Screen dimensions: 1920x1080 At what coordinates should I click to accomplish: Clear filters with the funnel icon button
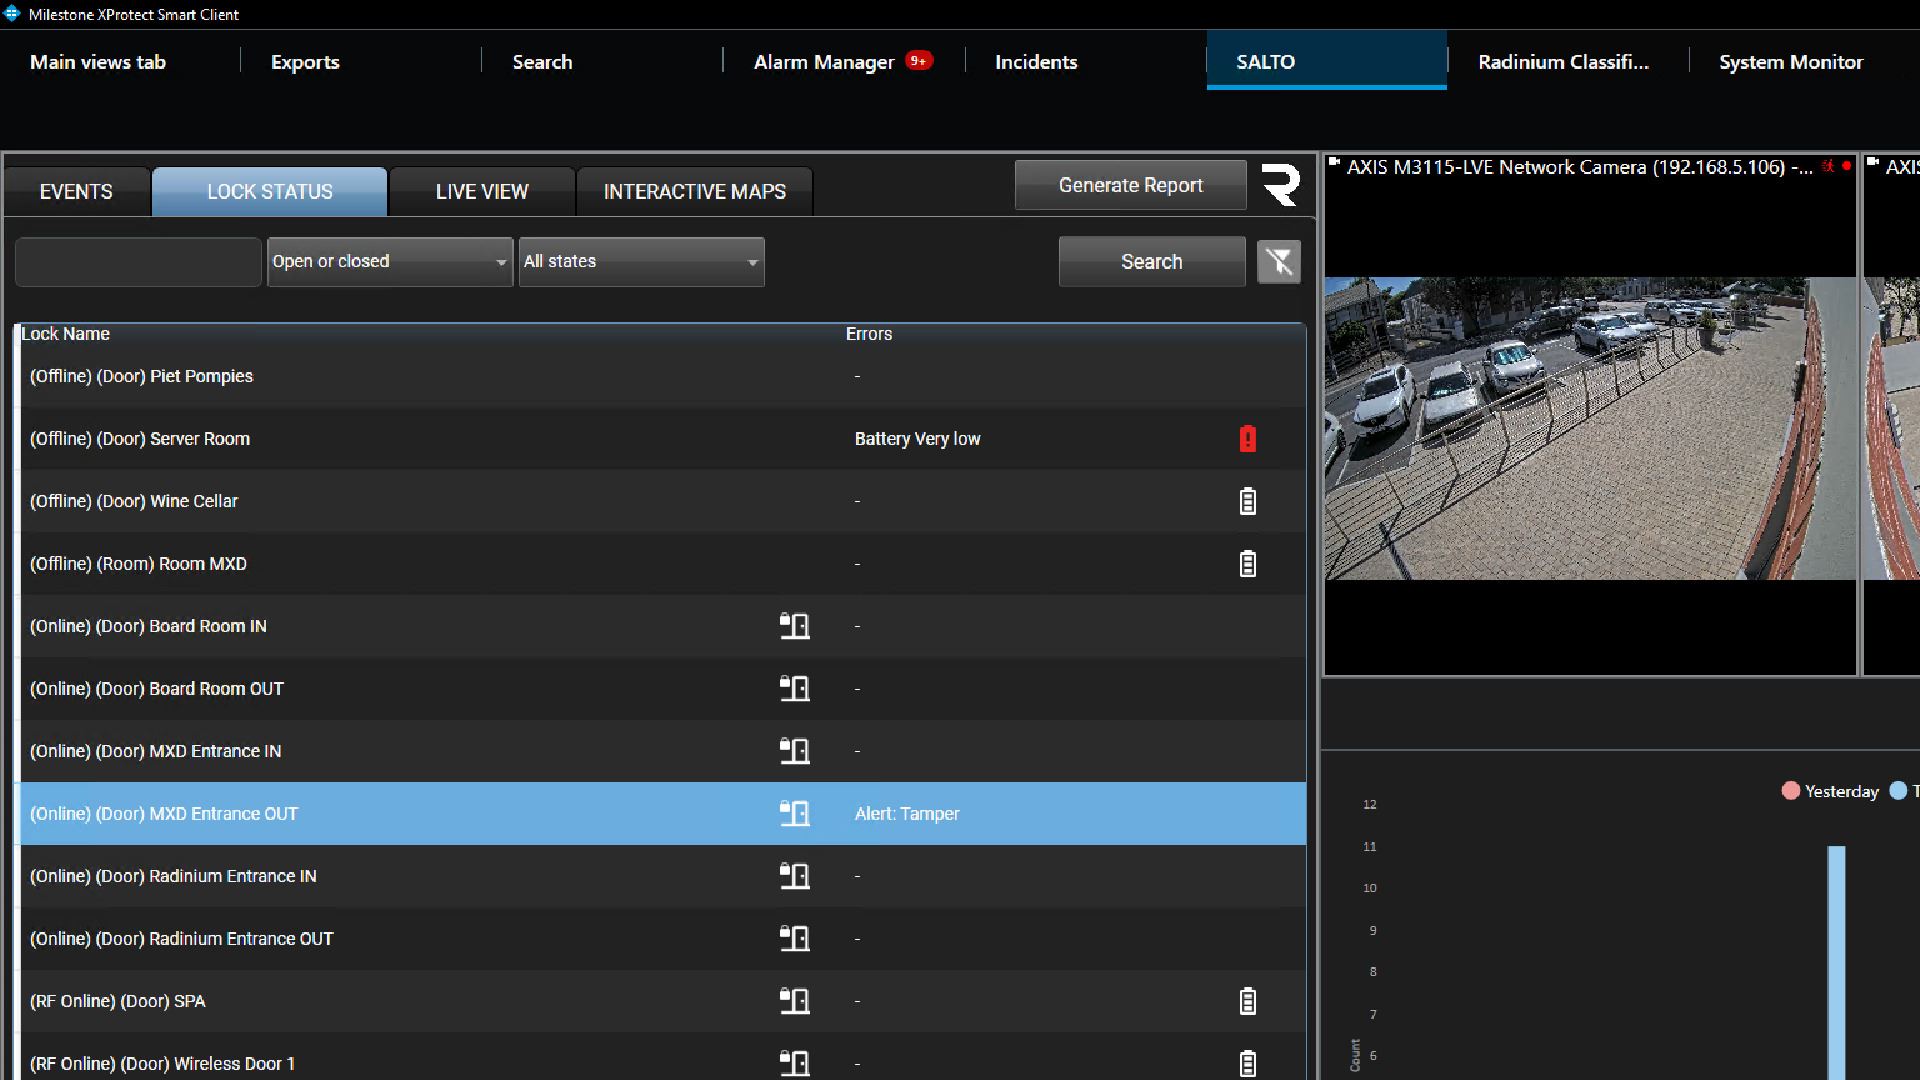[1279, 262]
